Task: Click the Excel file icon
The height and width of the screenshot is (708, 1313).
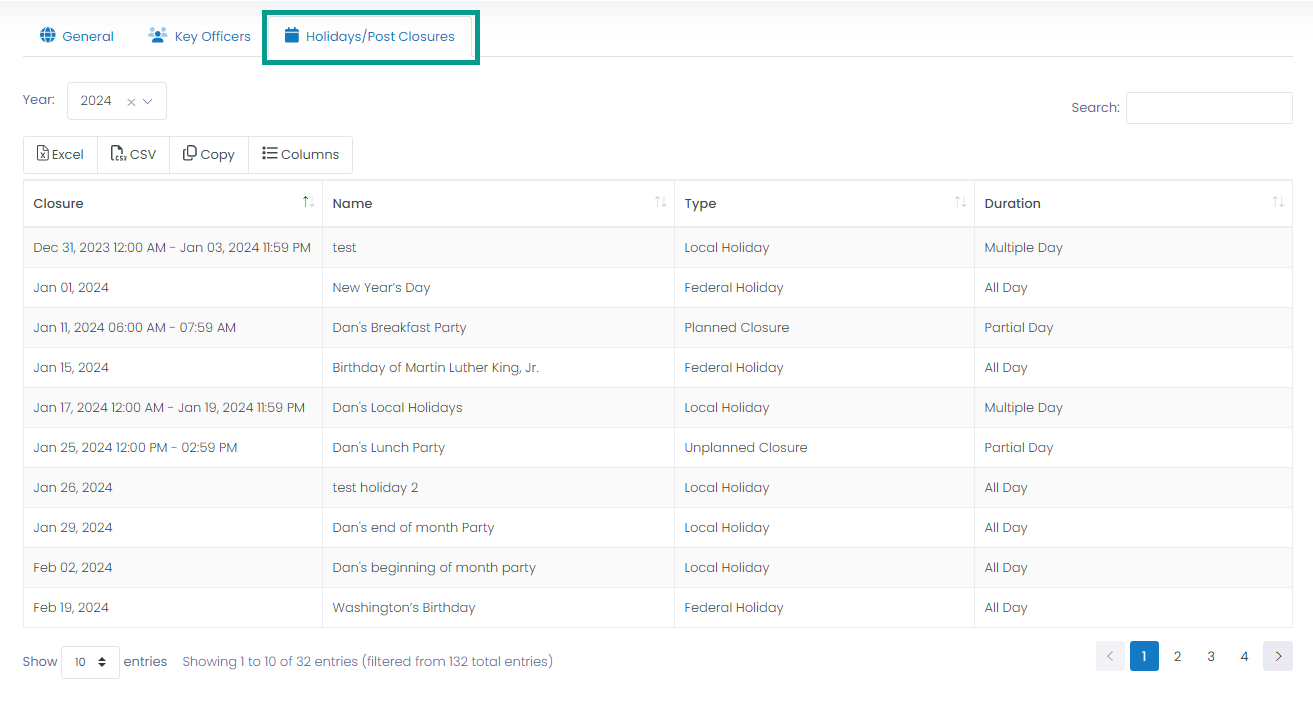Action: coord(43,153)
